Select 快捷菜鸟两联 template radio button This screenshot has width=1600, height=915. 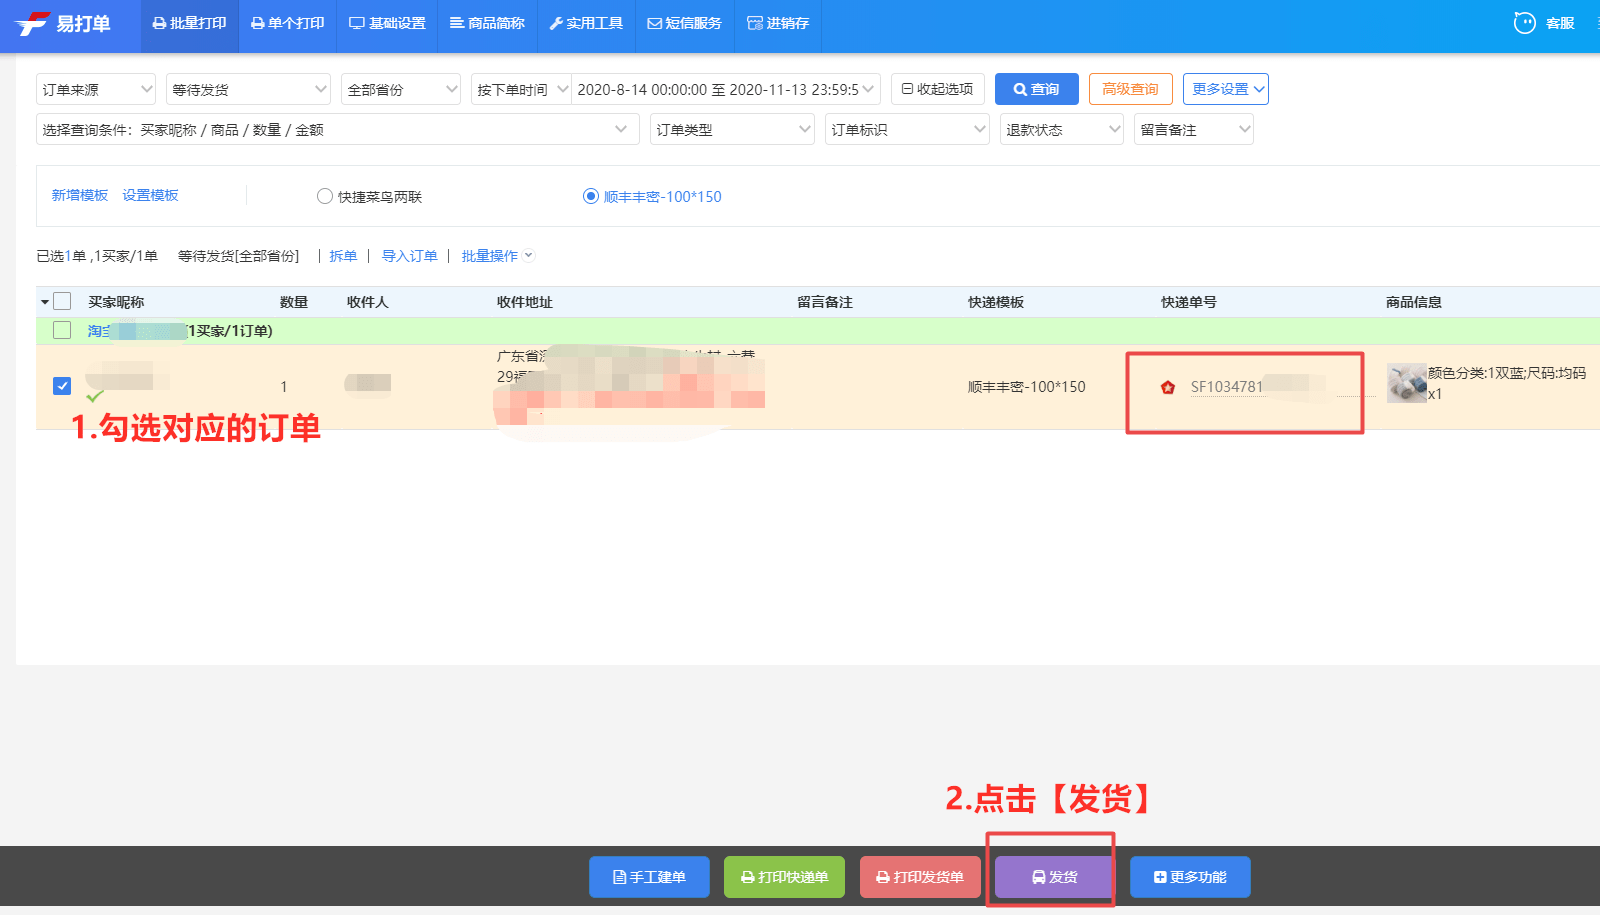pyautogui.click(x=325, y=196)
